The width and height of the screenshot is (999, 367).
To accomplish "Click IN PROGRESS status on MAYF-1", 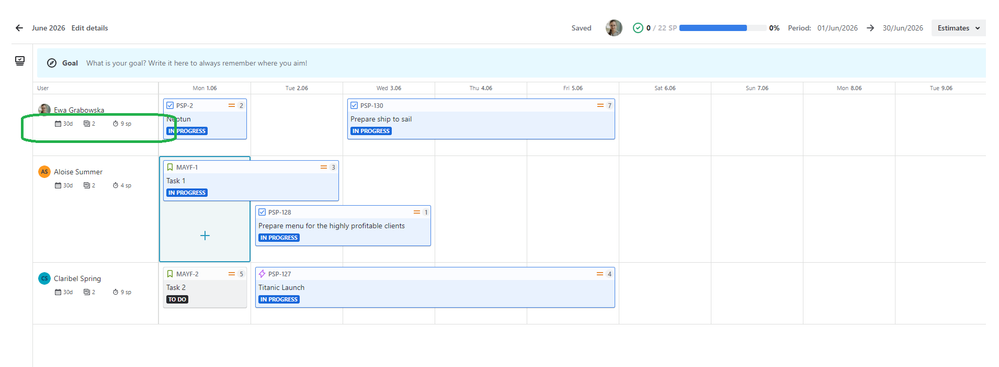I will pyautogui.click(x=187, y=192).
